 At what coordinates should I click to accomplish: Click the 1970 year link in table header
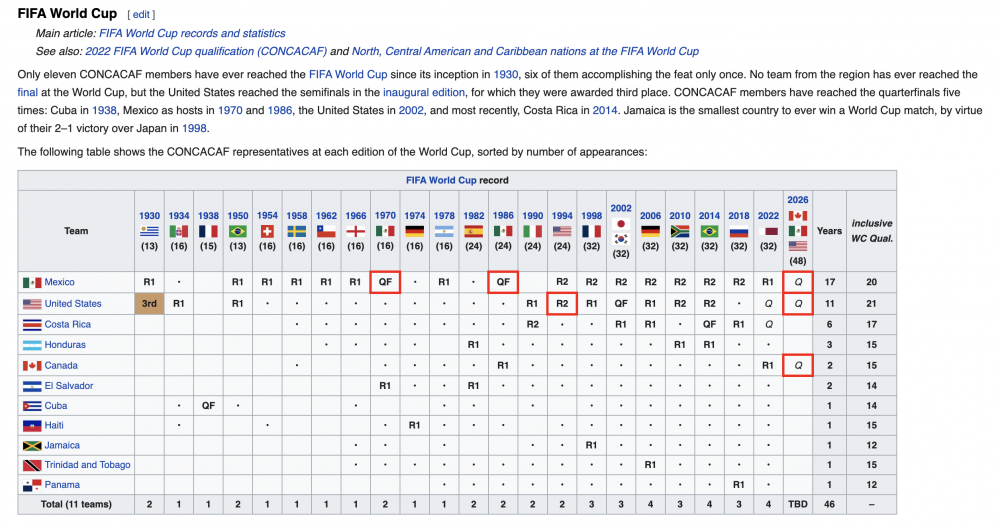[385, 216]
